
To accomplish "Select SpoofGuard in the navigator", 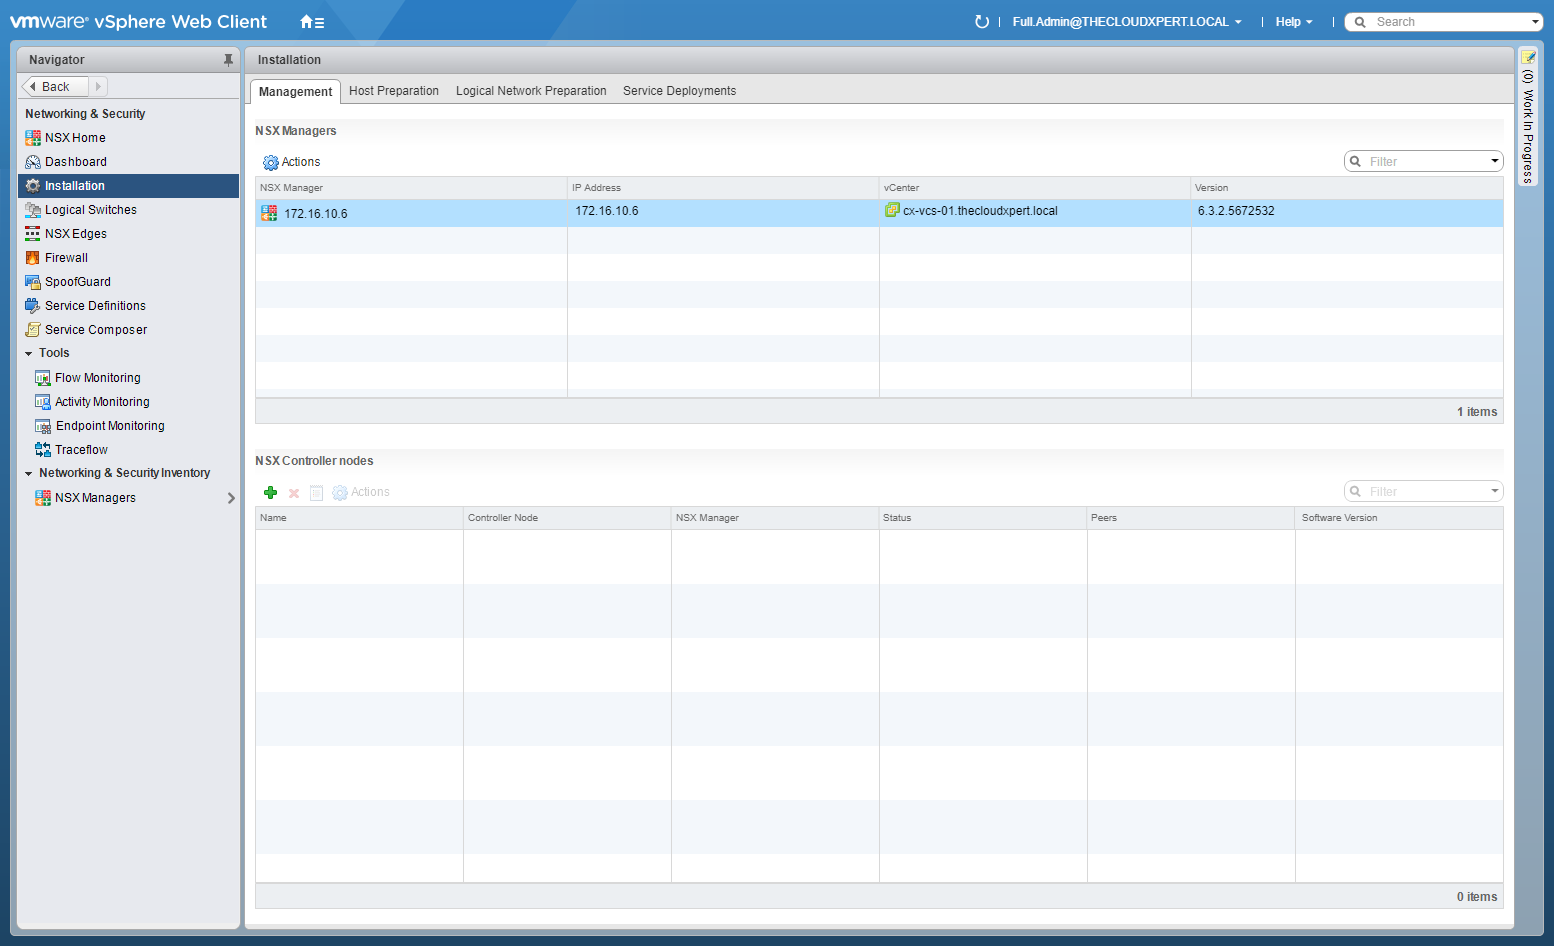I will point(77,282).
